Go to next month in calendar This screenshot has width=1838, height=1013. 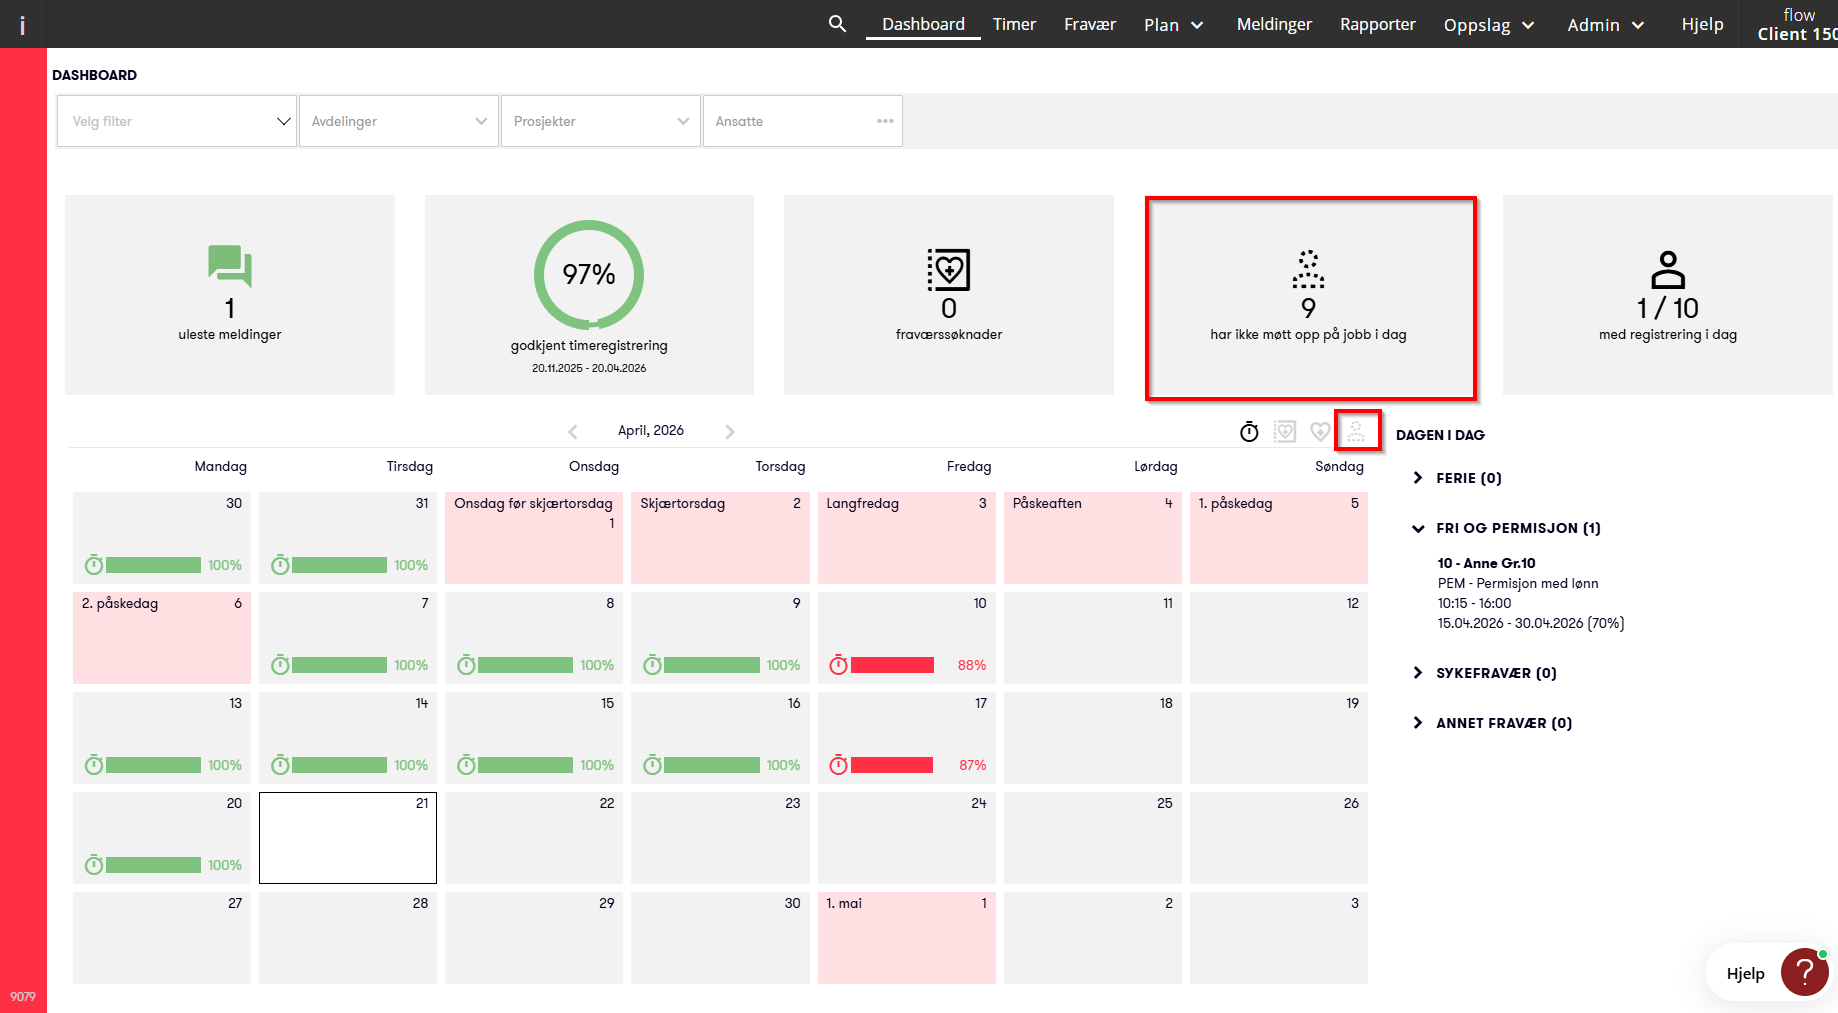tap(730, 432)
